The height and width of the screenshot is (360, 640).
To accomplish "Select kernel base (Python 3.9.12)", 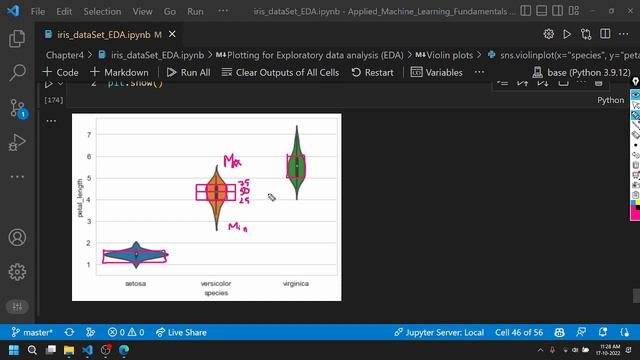I will pos(582,72).
